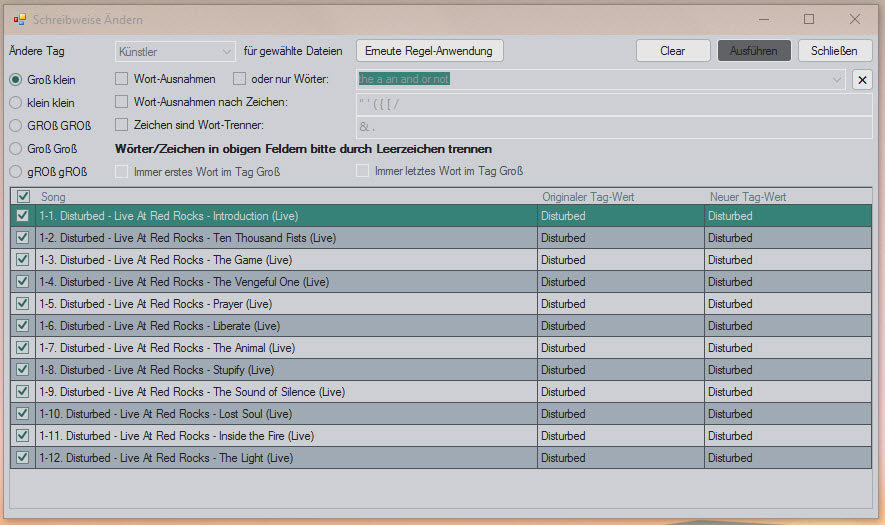Expand the word exceptions combo box arrow
The height and width of the screenshot is (525, 885).
[x=836, y=80]
